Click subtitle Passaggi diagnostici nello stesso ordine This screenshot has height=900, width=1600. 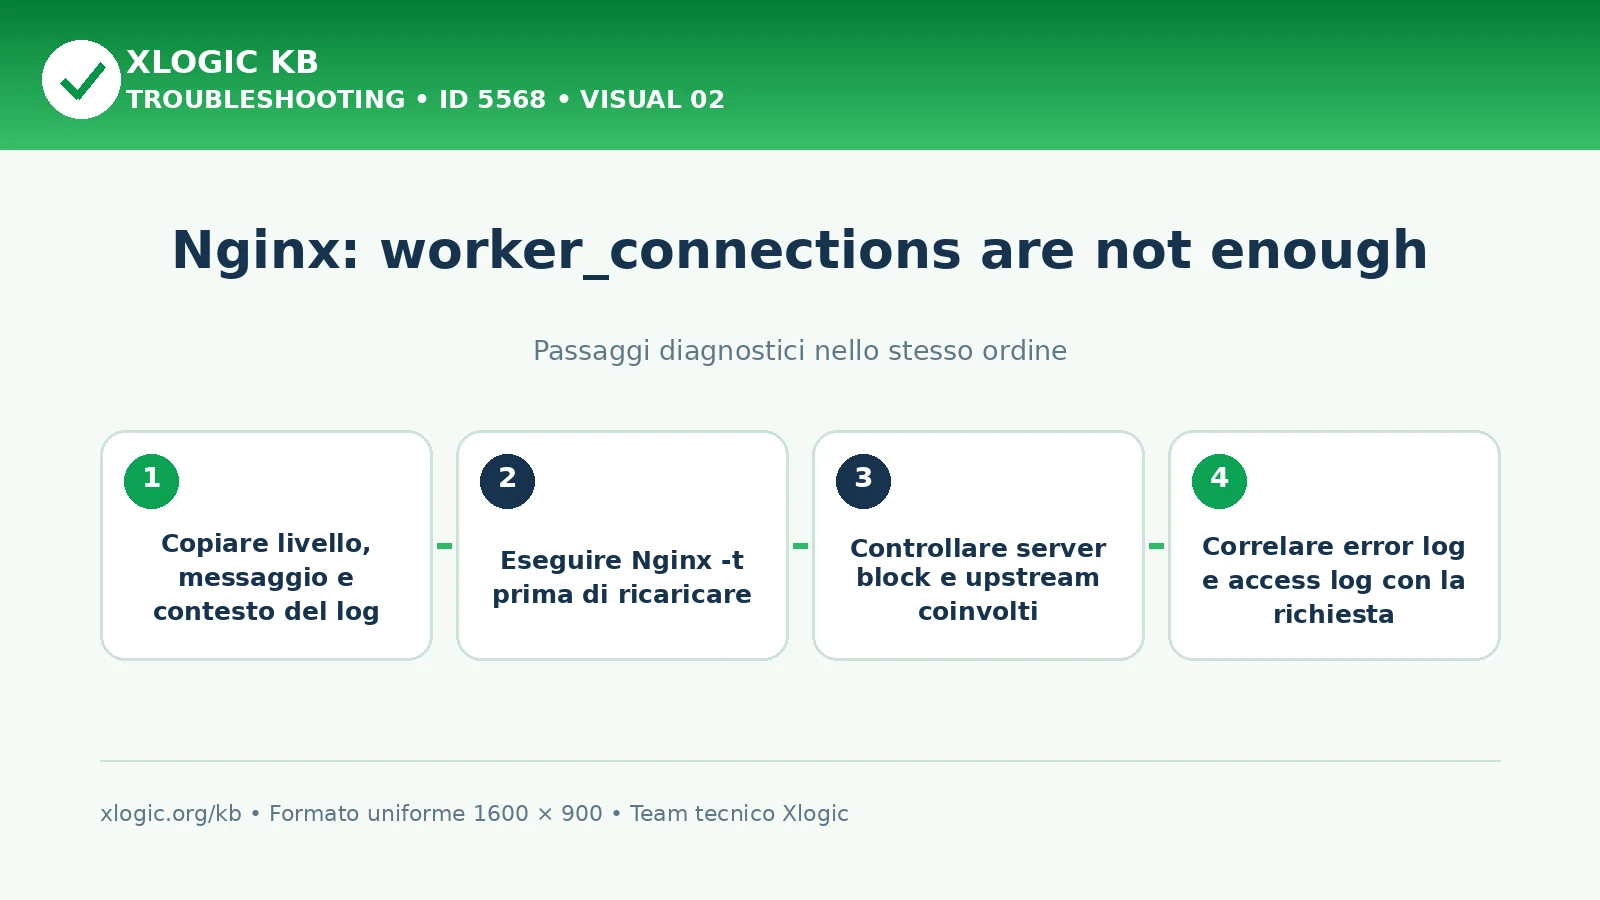pyautogui.click(x=800, y=351)
